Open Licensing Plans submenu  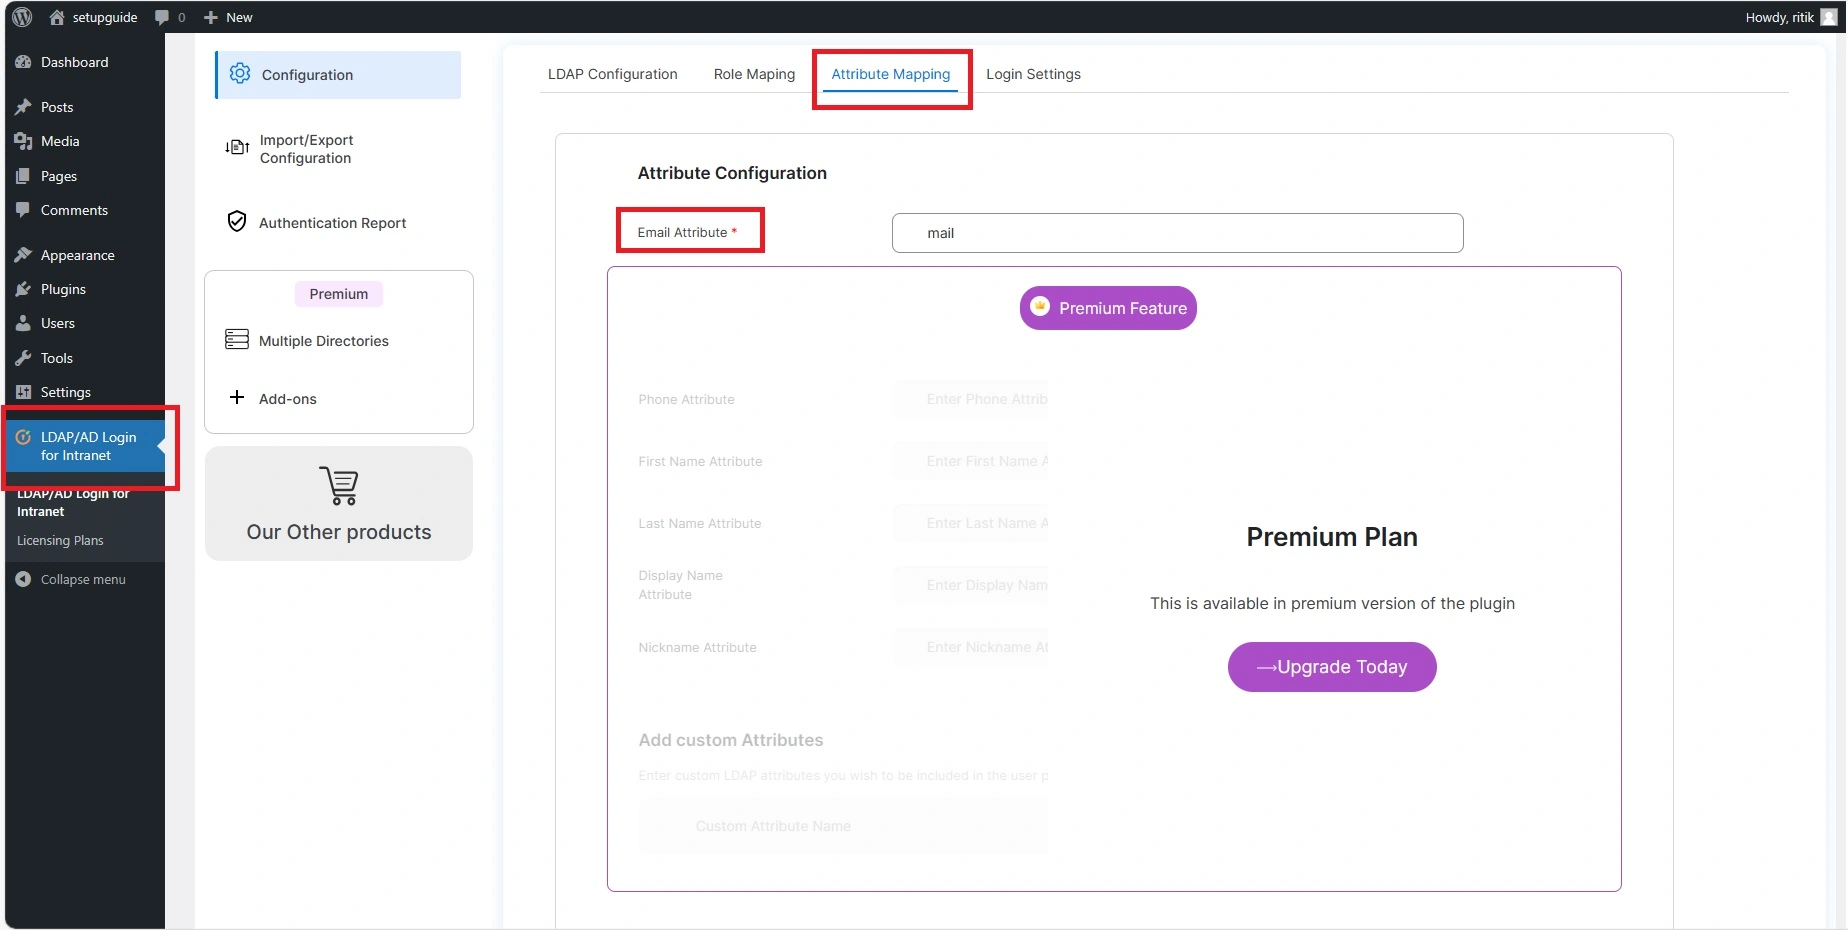pyautogui.click(x=60, y=541)
